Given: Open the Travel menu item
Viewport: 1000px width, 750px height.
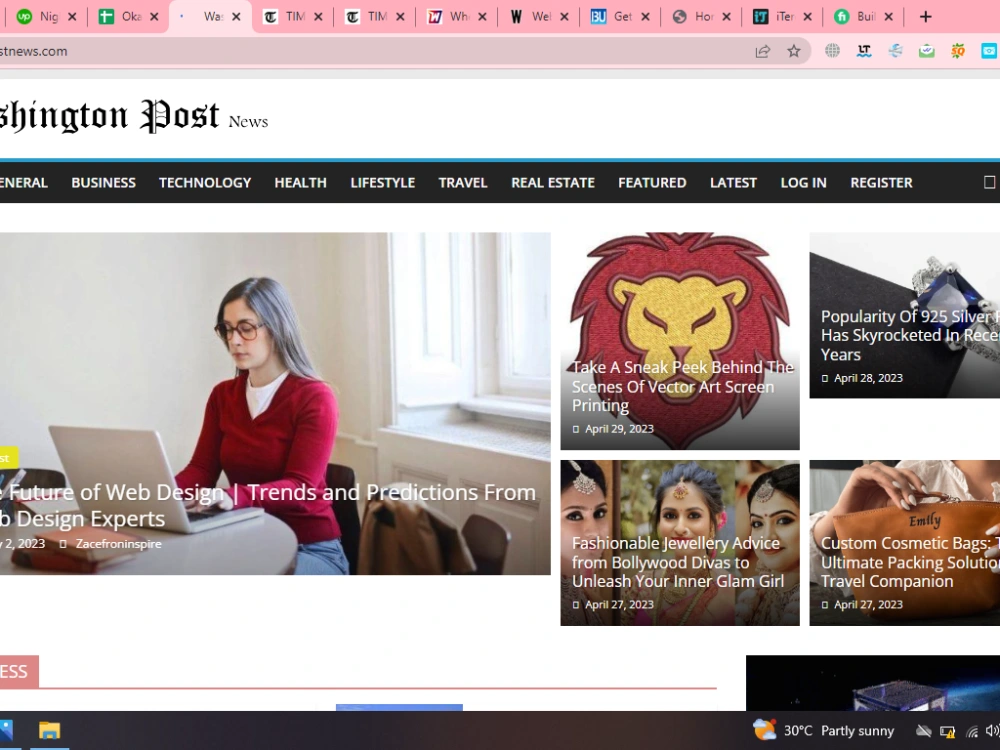Looking at the screenshot, I should click(463, 182).
